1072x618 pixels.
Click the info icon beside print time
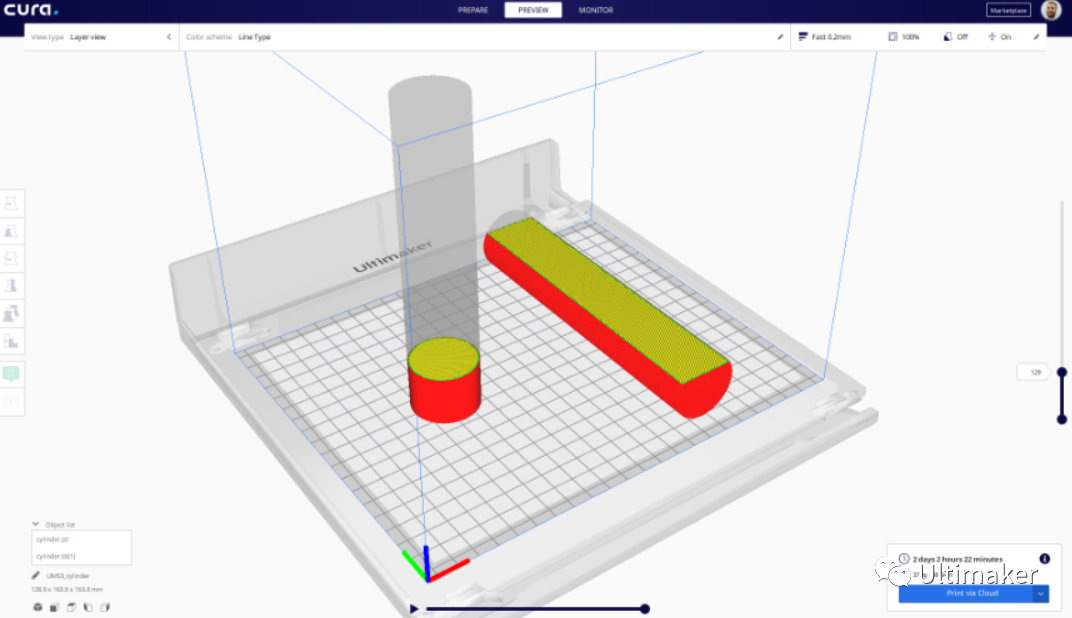[x=1045, y=559]
